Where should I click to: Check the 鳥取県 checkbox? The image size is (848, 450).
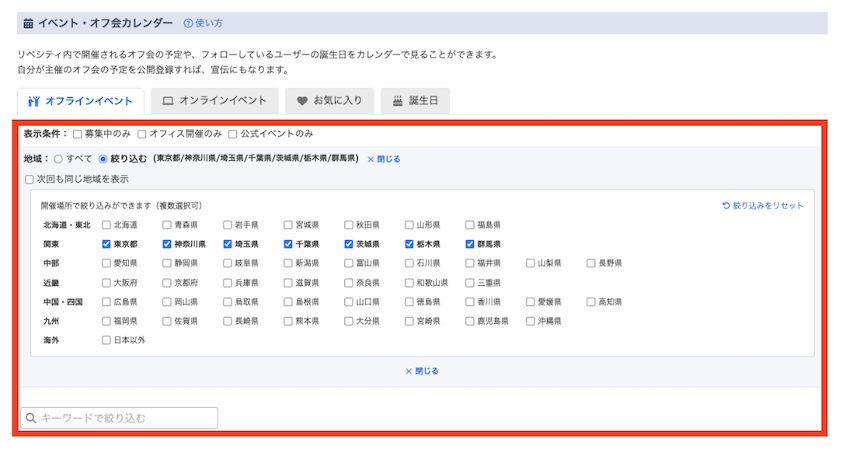[227, 302]
